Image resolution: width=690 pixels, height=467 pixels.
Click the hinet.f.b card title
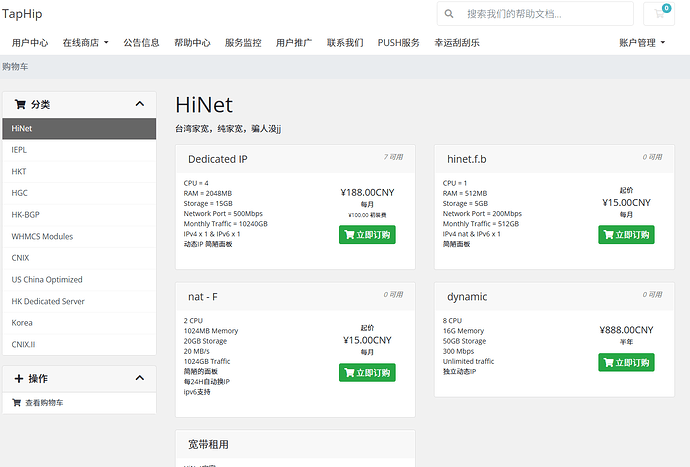[466, 159]
